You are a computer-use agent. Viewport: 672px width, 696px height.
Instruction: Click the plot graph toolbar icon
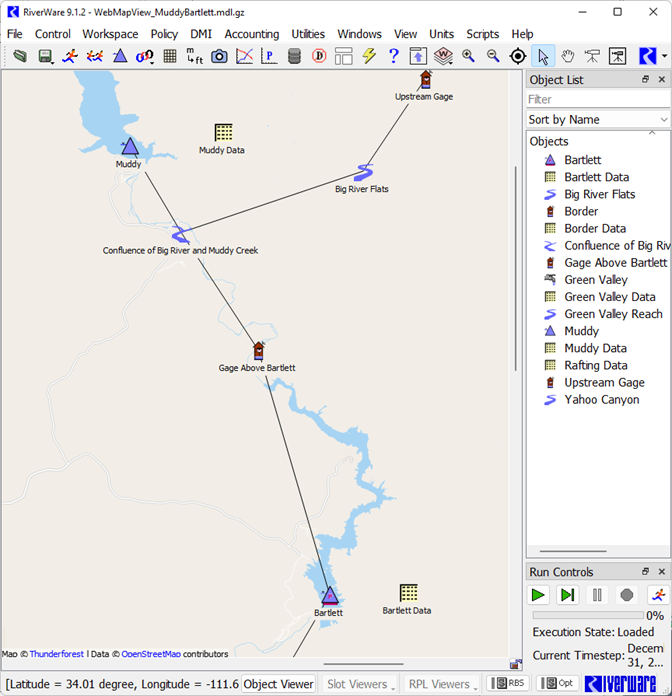244,57
